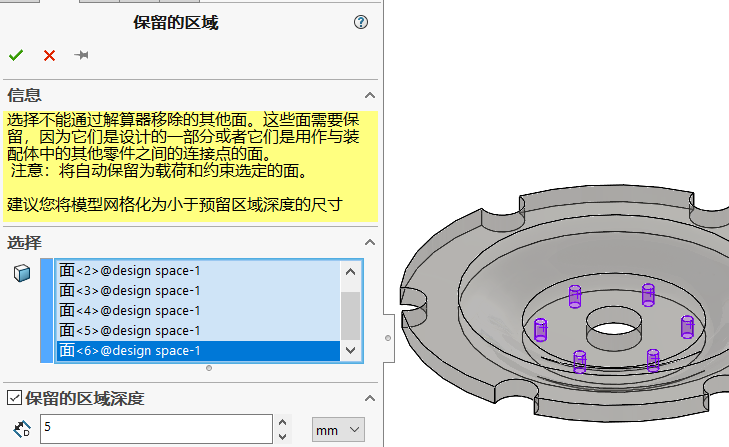
Task: Select 面<3>@design space-1 in list
Action: click(198, 290)
